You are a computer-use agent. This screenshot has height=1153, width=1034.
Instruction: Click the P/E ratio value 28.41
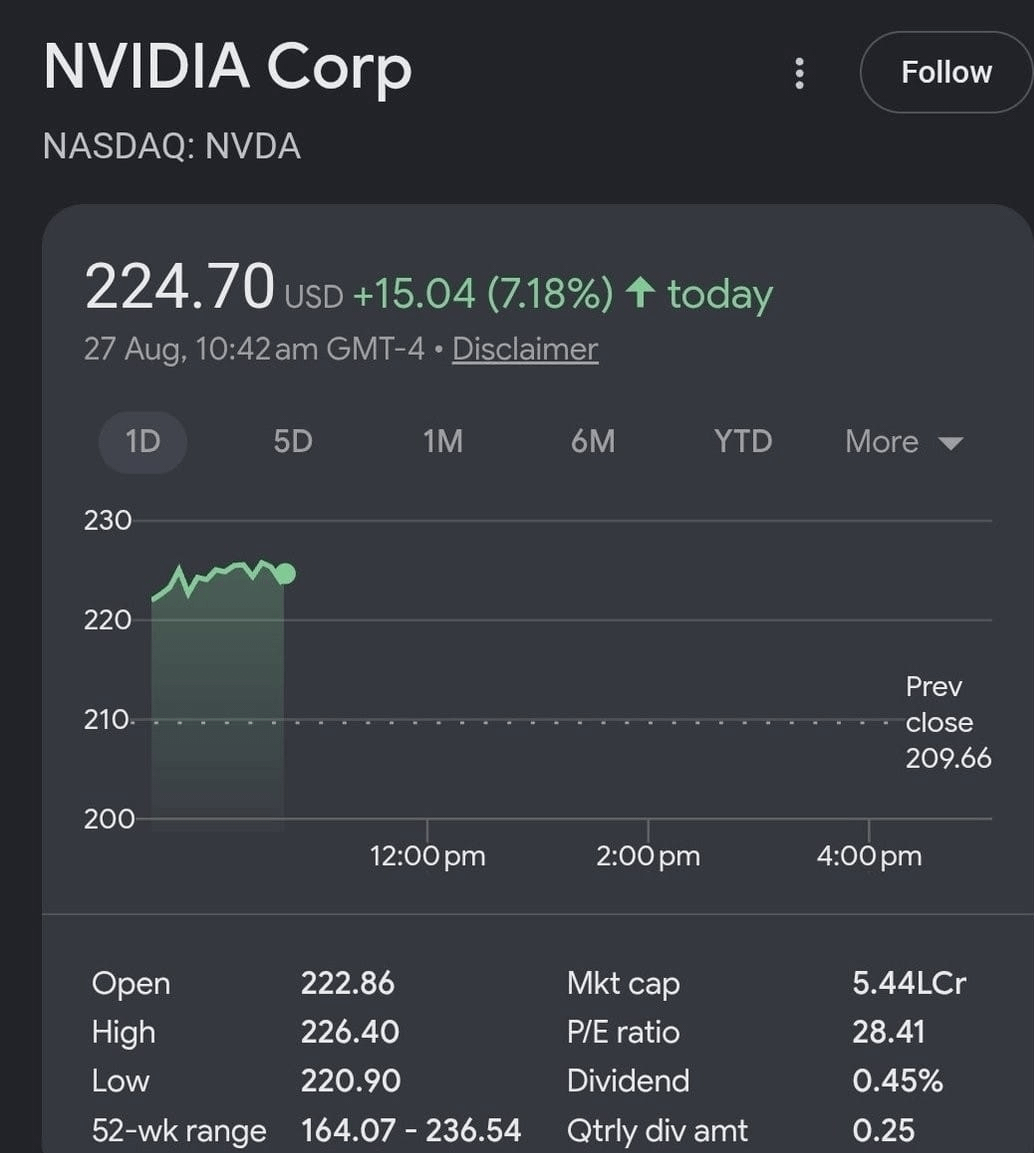click(888, 1032)
